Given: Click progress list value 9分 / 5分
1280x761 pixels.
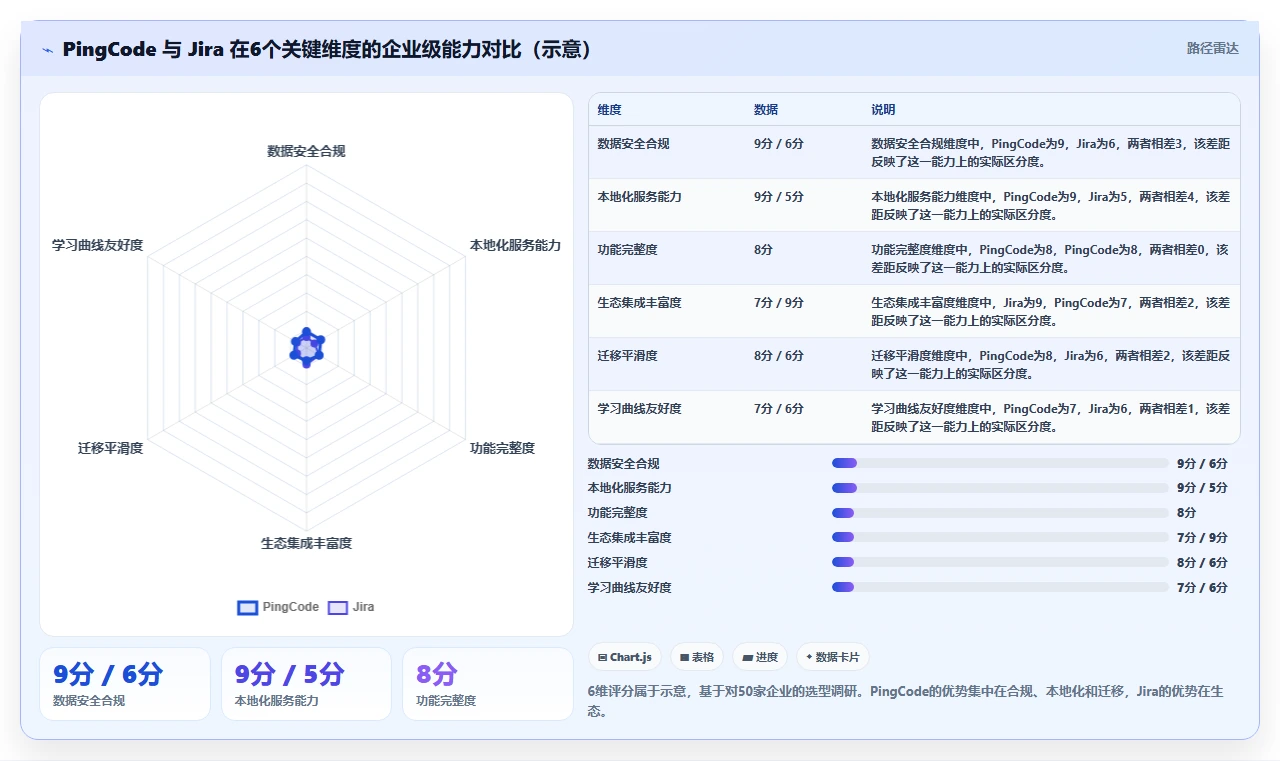Looking at the screenshot, I should click(1202, 488).
